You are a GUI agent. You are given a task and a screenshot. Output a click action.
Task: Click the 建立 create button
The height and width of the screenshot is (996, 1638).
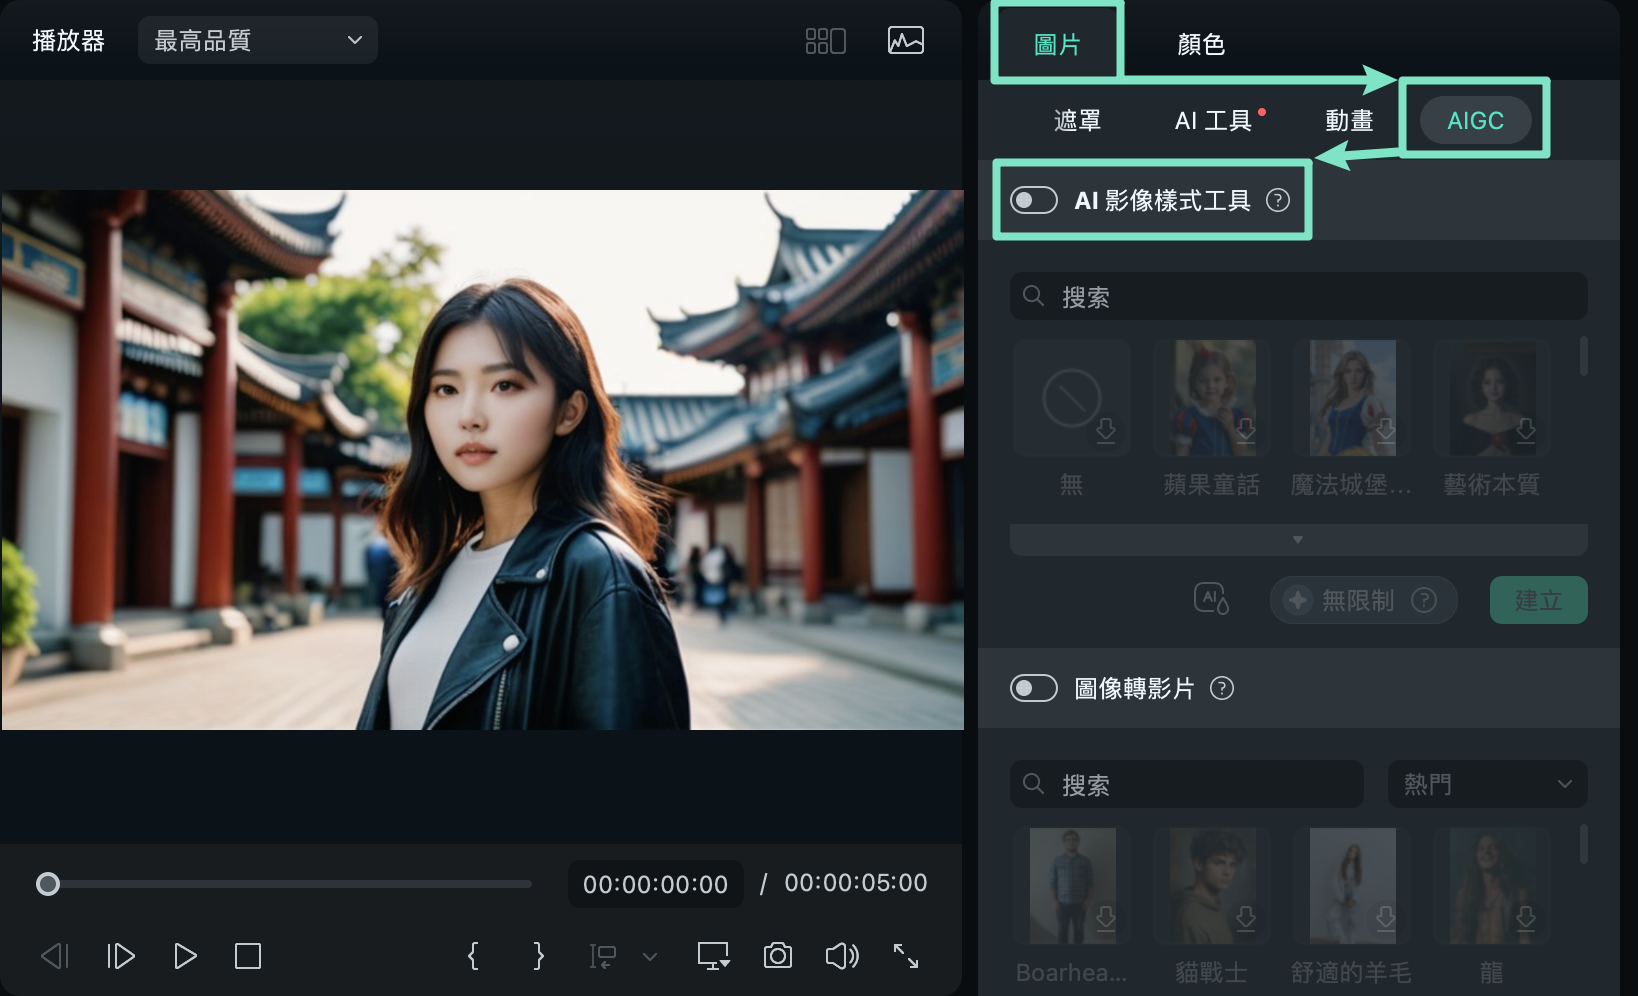(1539, 600)
